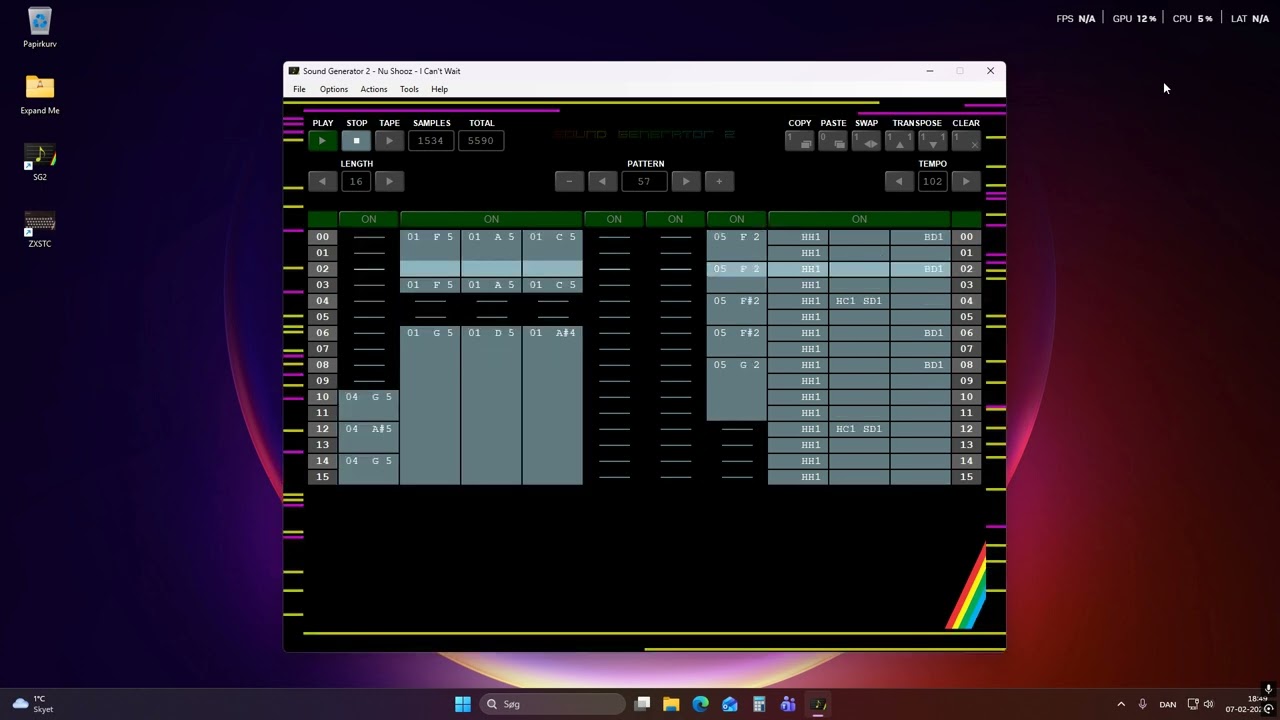Select the 01 A 5 cell in row 00

point(491,237)
